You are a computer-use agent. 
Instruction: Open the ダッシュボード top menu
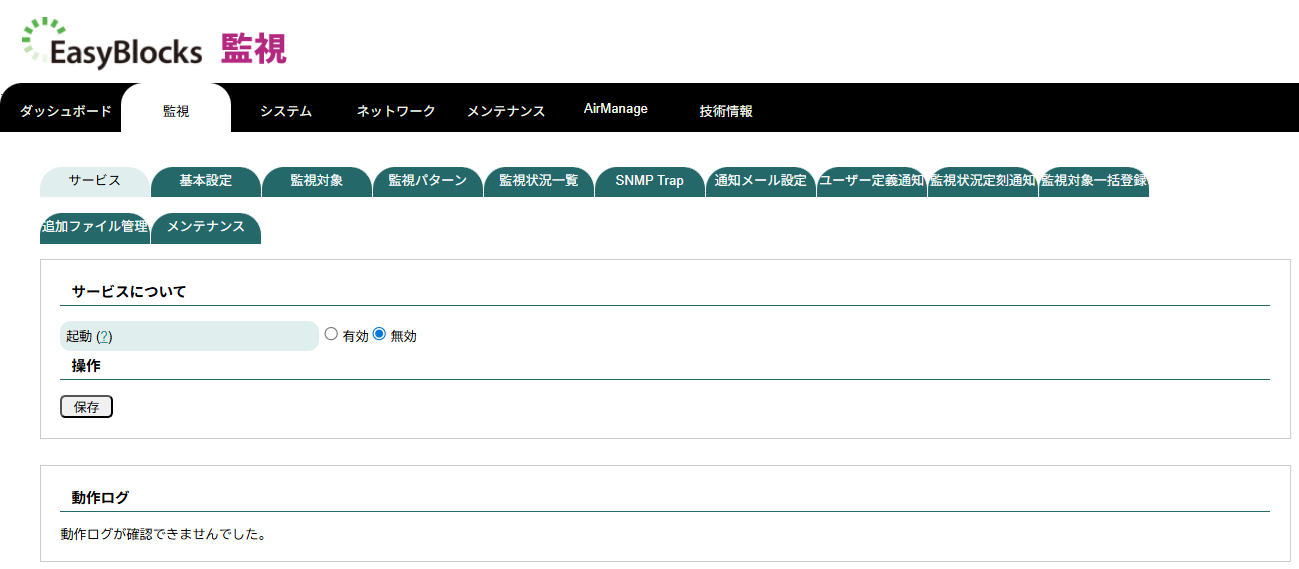click(66, 111)
